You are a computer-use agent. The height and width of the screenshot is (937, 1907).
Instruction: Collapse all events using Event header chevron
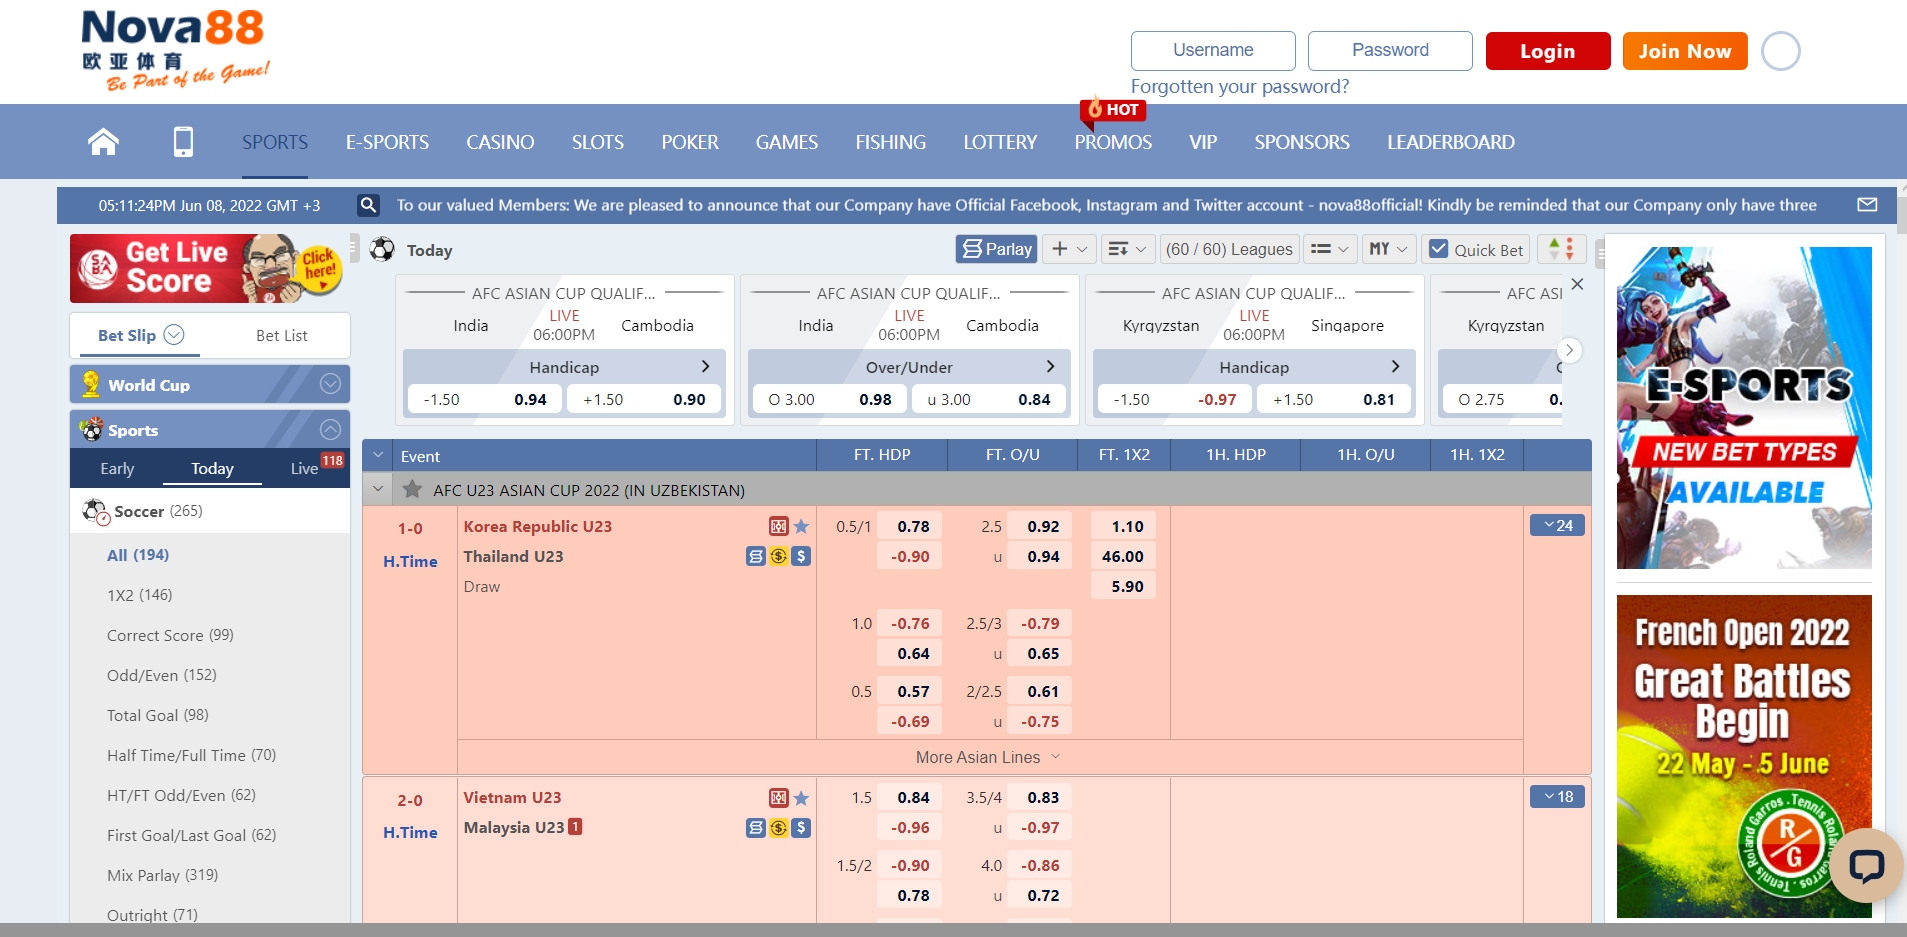click(x=378, y=455)
